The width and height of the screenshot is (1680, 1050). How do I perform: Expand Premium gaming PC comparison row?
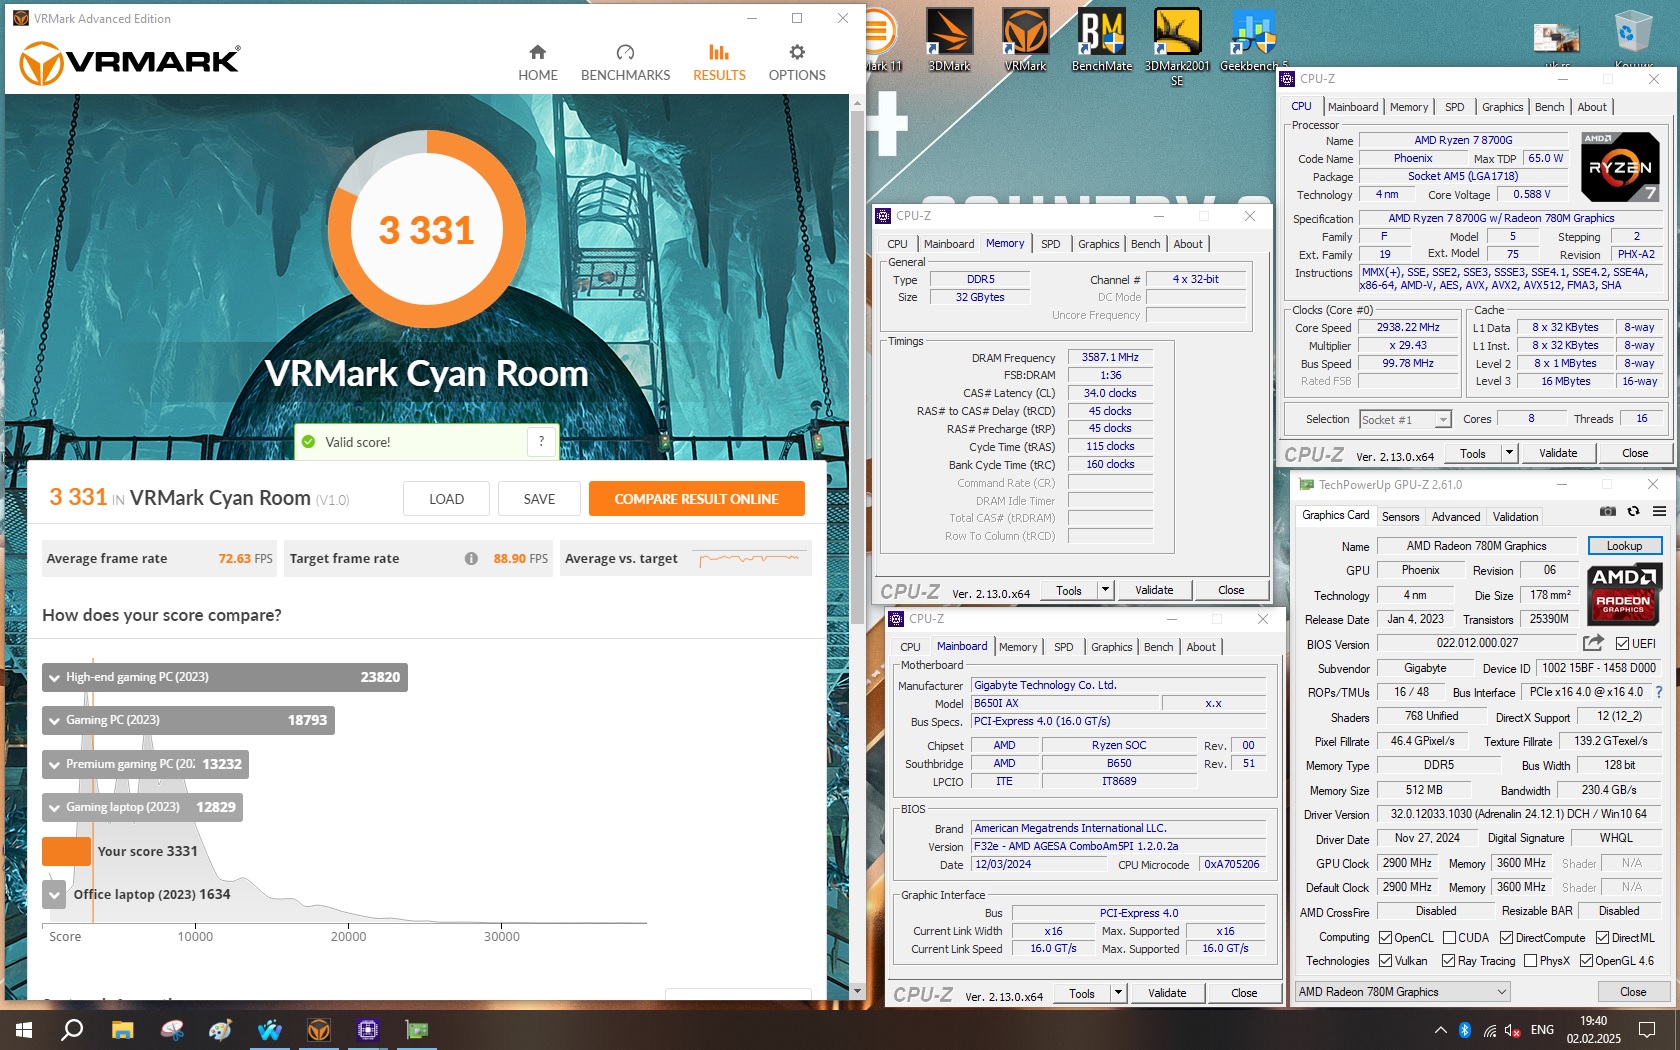point(146,764)
